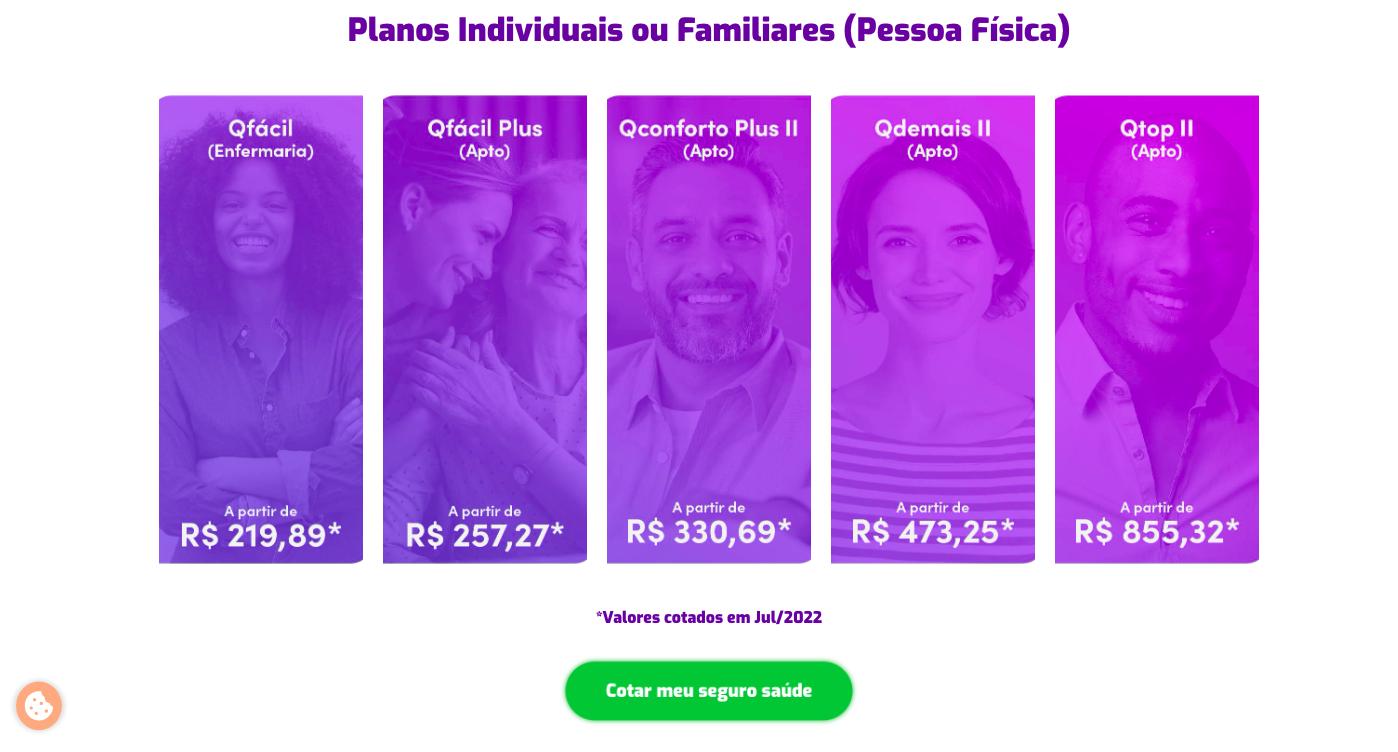1398x752 pixels.
Task: Pick the Qdemais II plan title
Action: pyautogui.click(x=932, y=129)
